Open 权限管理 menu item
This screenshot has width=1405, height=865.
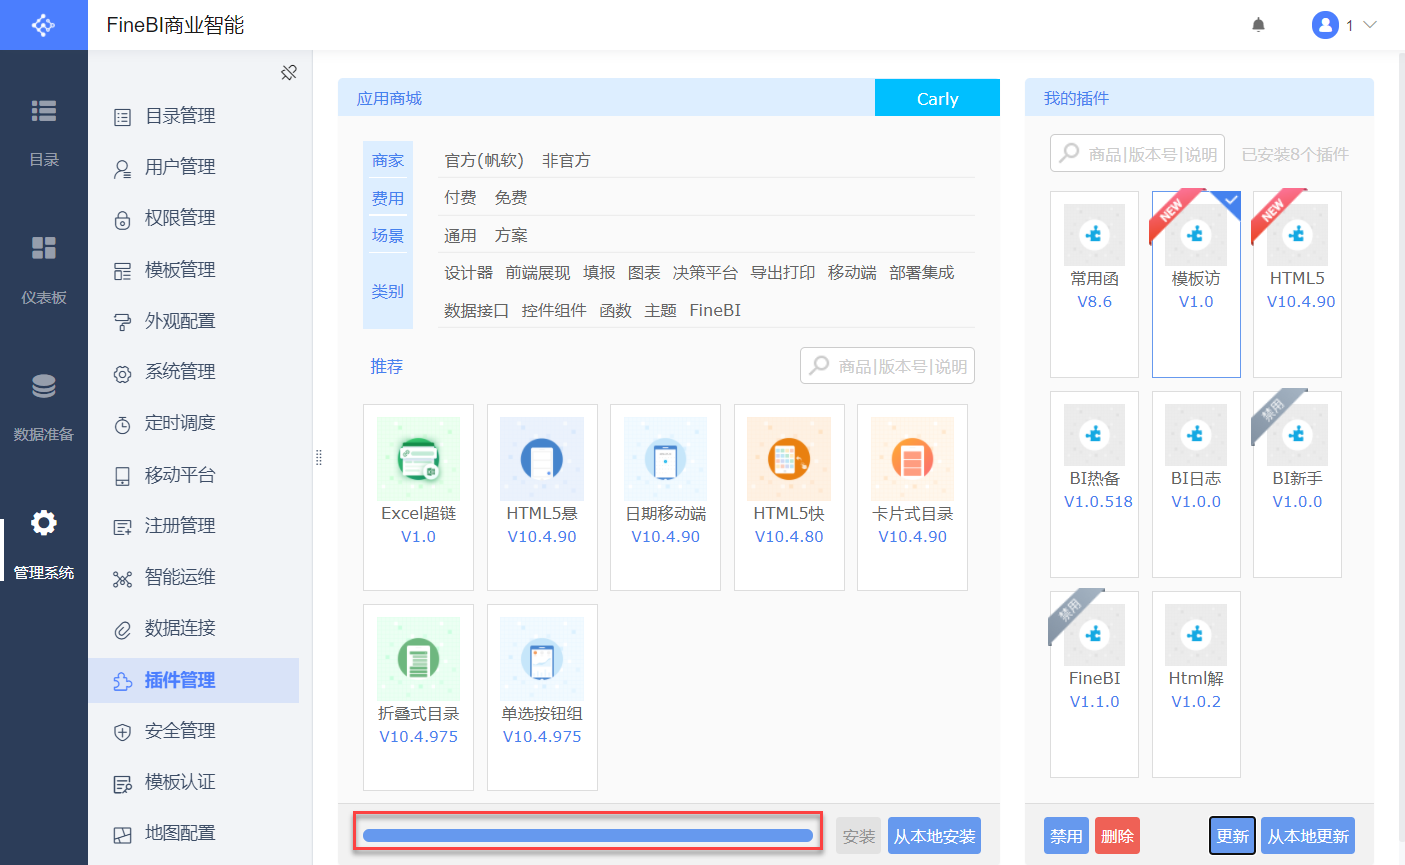click(193, 218)
